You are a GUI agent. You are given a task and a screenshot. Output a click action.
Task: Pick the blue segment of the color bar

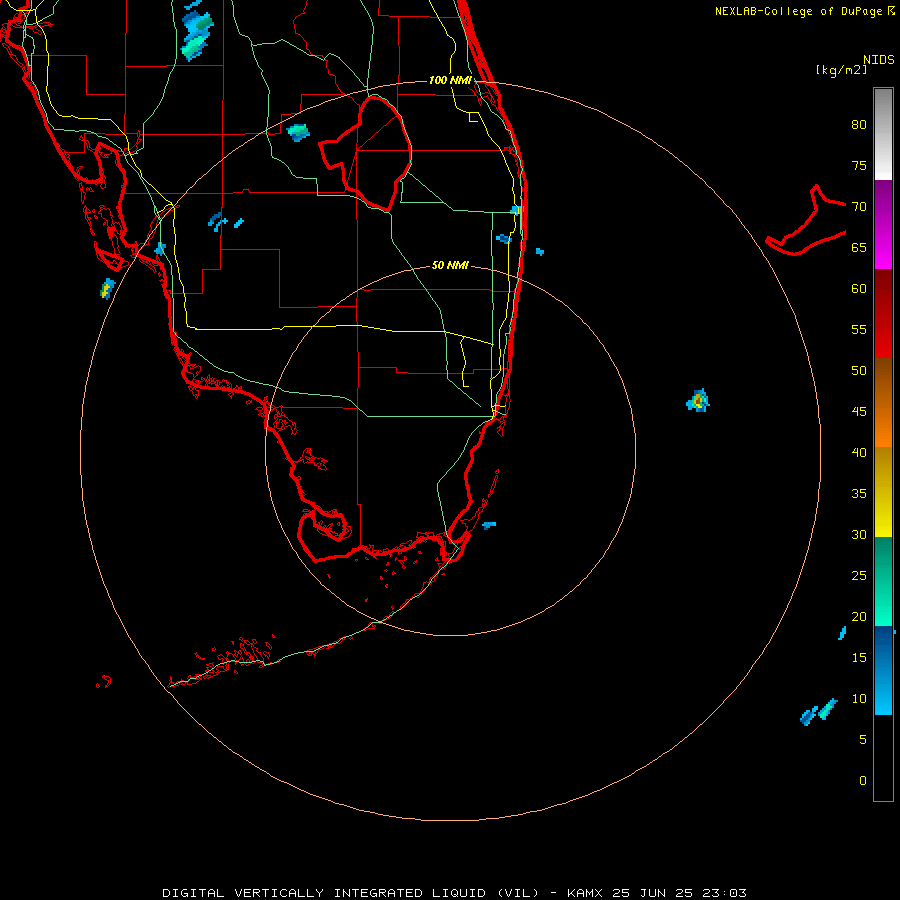(x=883, y=670)
